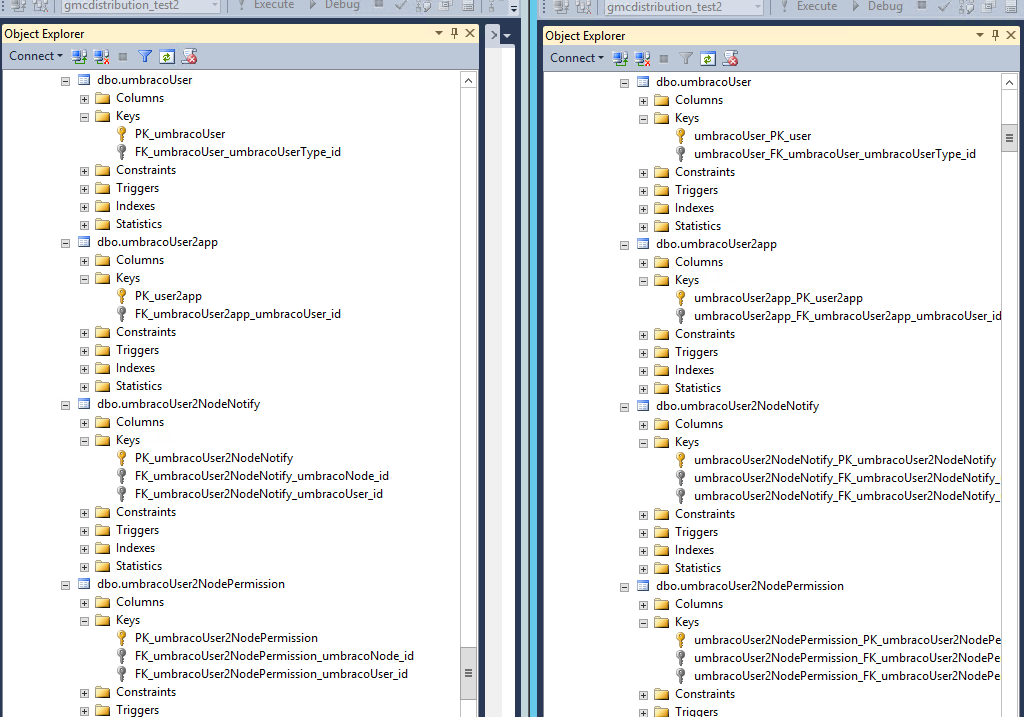Open Connect dropdown in right Object Explorer
Screen dimensions: 1024x717
tap(577, 58)
